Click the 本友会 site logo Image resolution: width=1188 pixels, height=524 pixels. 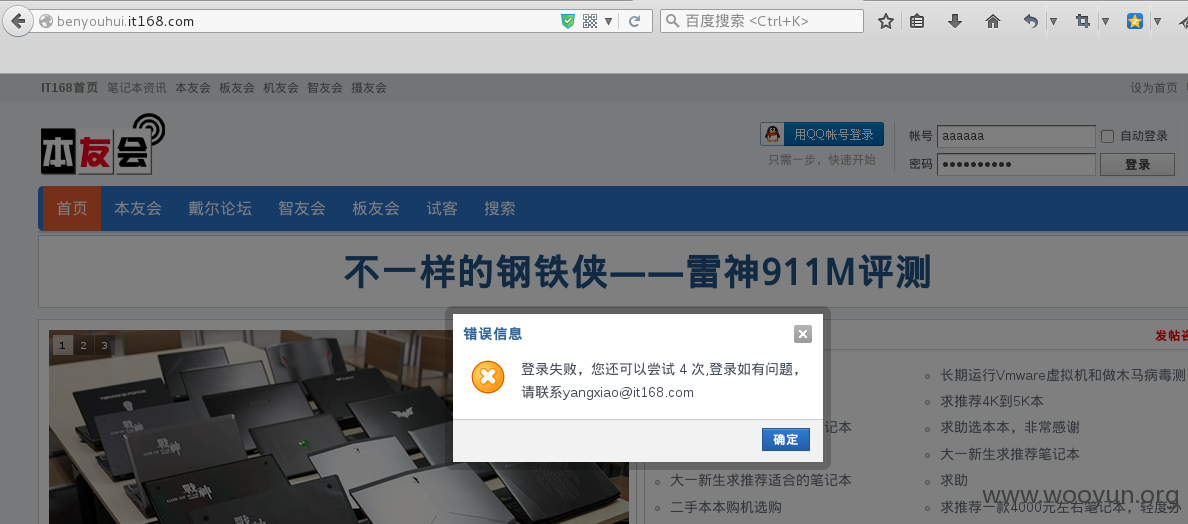[x=102, y=145]
